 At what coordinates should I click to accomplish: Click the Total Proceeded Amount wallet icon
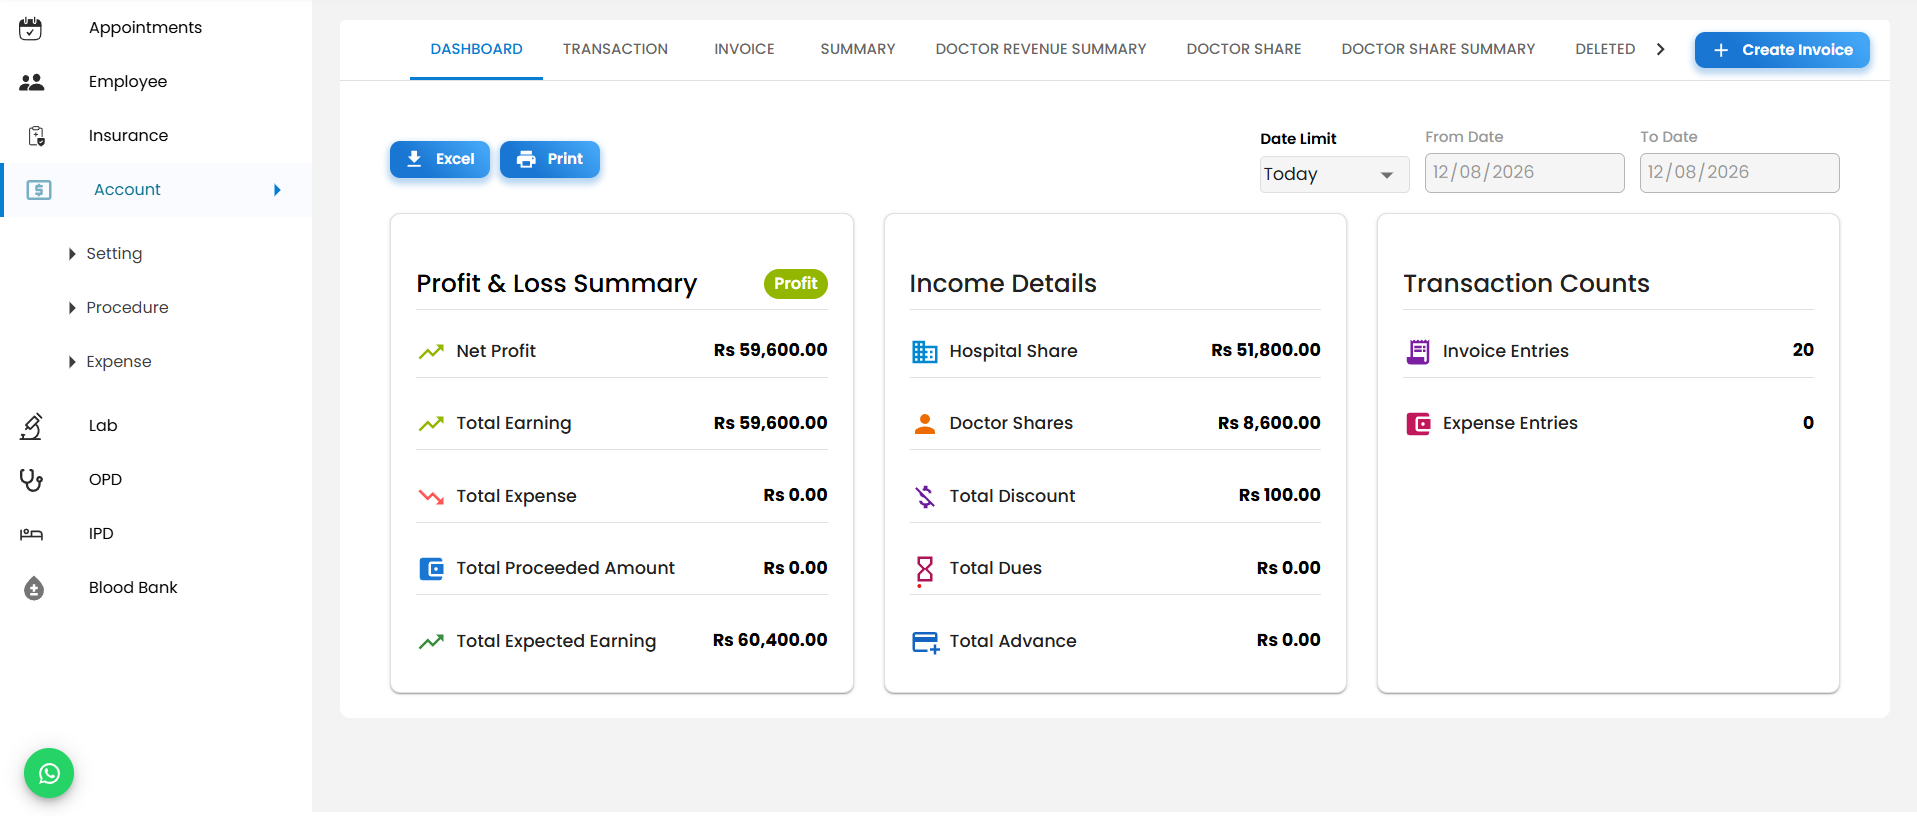point(431,569)
